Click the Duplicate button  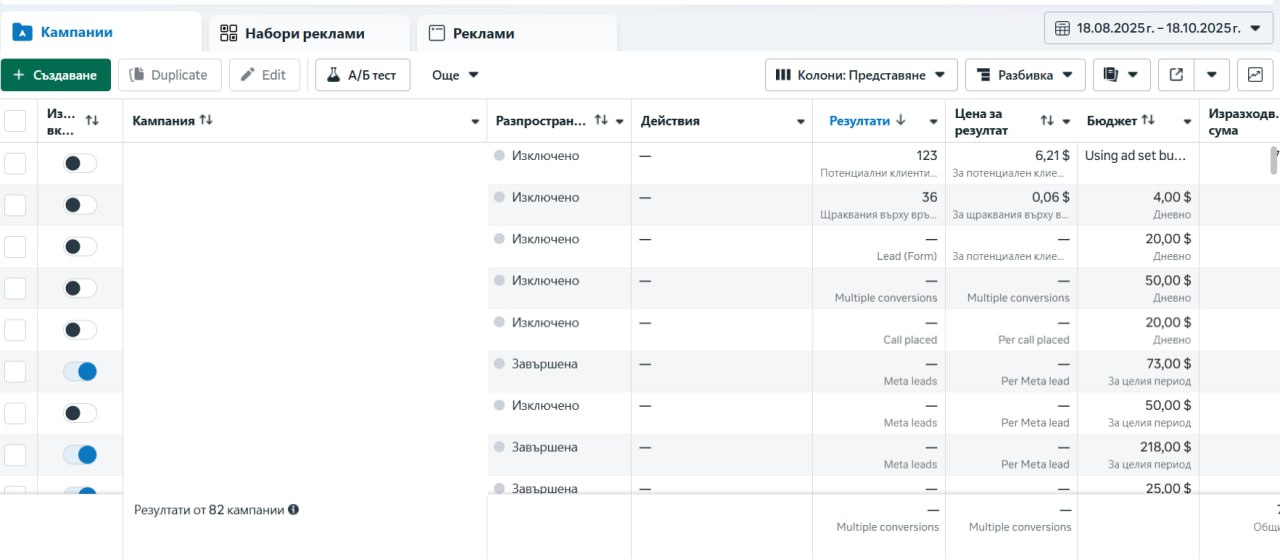click(170, 75)
